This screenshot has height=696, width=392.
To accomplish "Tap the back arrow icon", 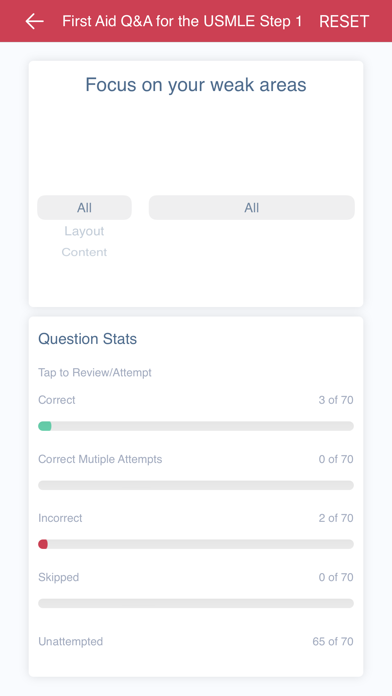I will 34,21.
